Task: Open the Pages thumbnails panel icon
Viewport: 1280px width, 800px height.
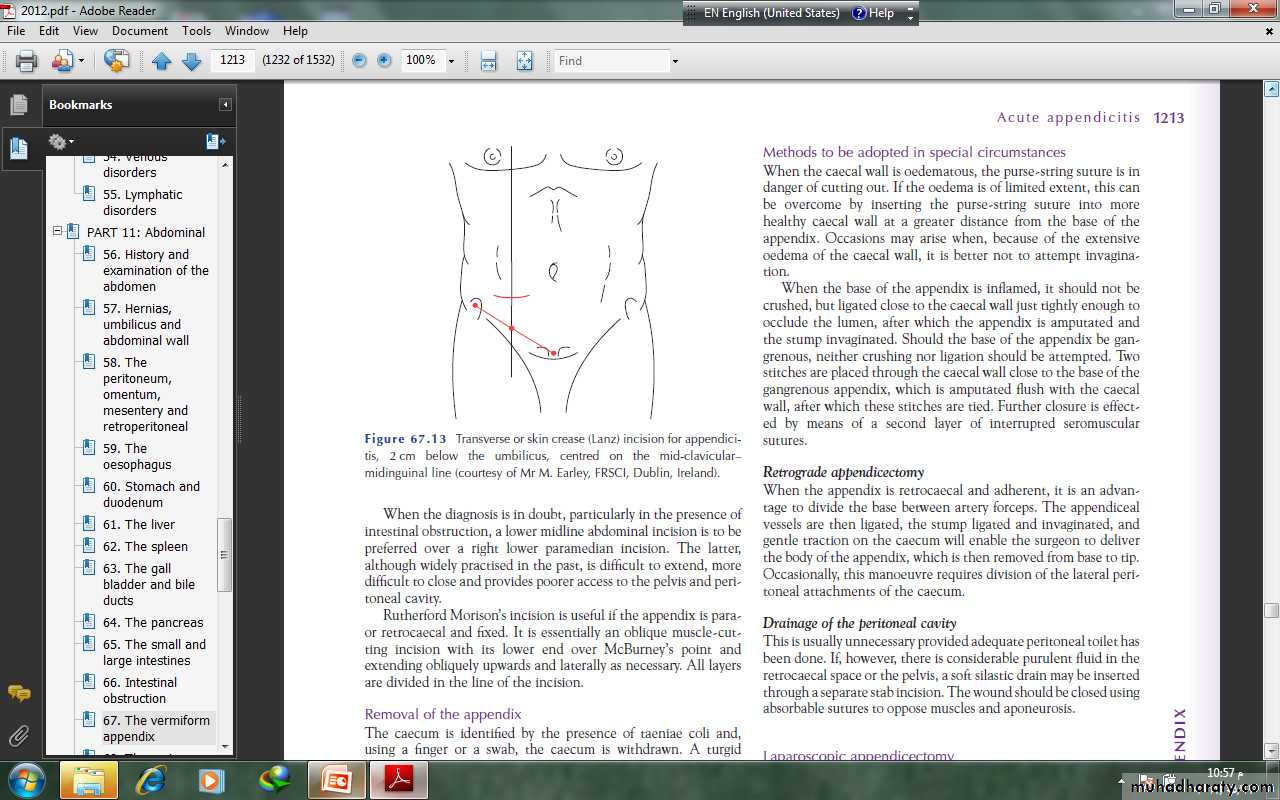Action: pos(18,104)
